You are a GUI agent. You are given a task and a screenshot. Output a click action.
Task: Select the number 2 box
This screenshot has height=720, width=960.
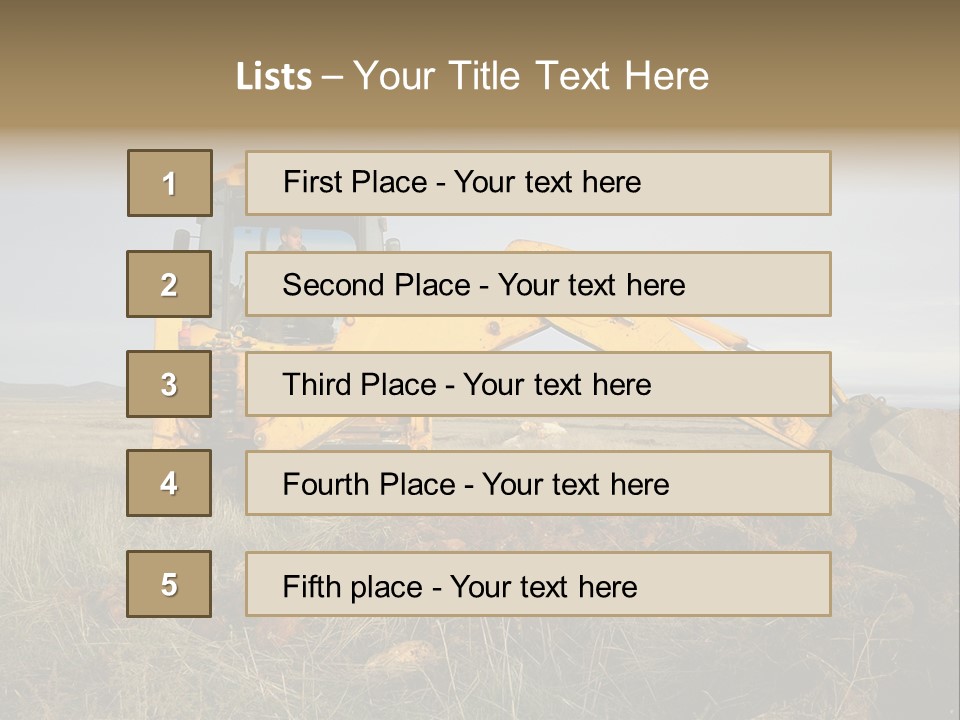click(x=169, y=284)
